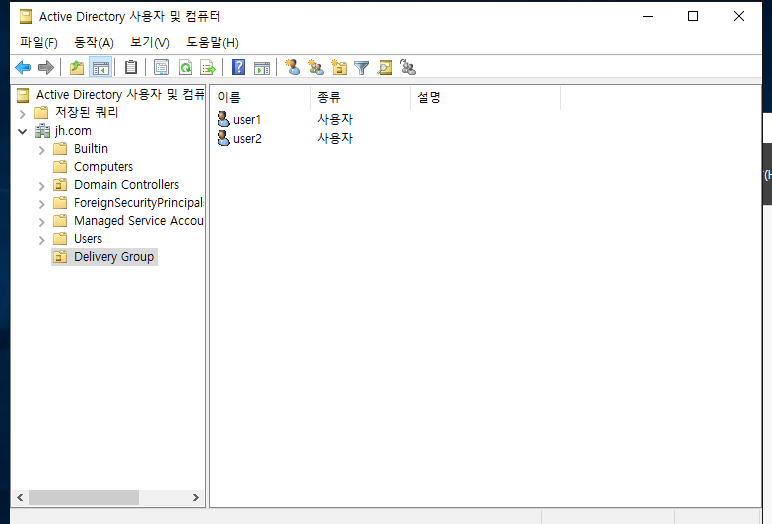The image size is (772, 524).
Task: Create new organizational unit folder icon
Action: coord(339,67)
